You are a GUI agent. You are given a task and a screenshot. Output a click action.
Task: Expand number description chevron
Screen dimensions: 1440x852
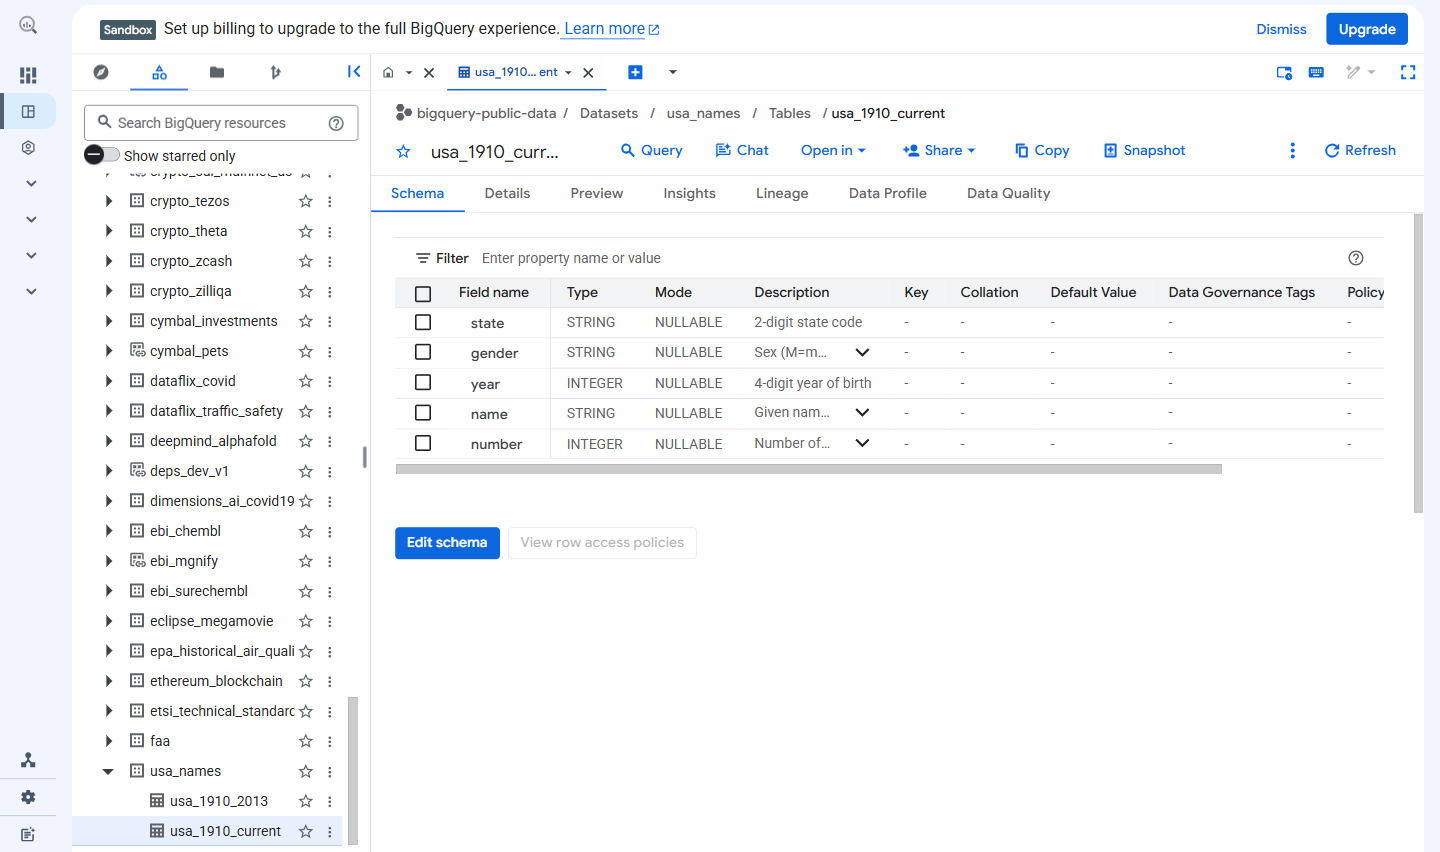click(862, 442)
